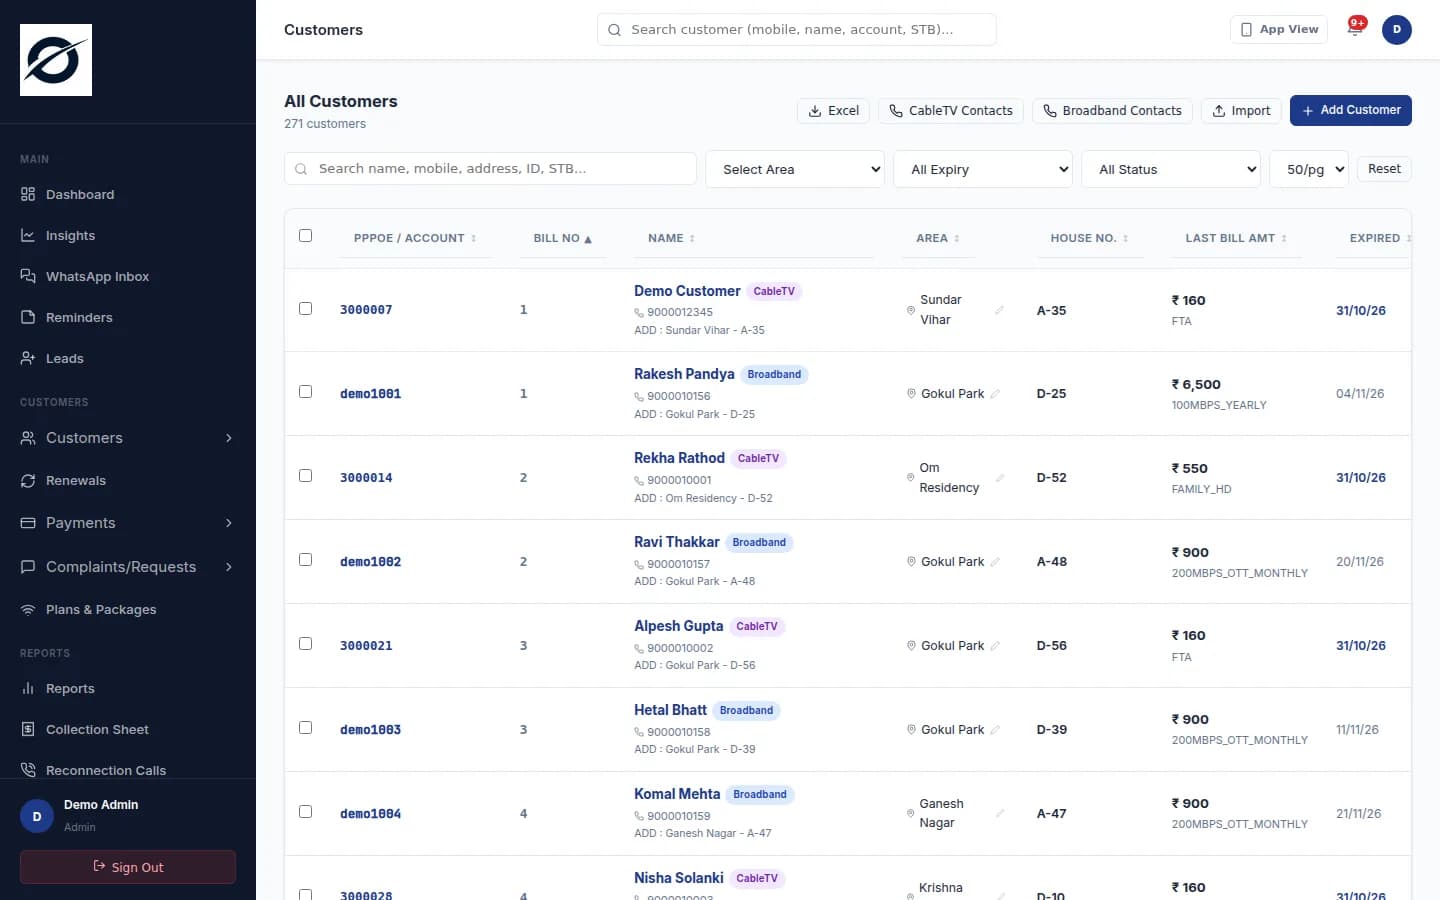Click the top customer search field
This screenshot has height=900, width=1440.
click(x=797, y=29)
